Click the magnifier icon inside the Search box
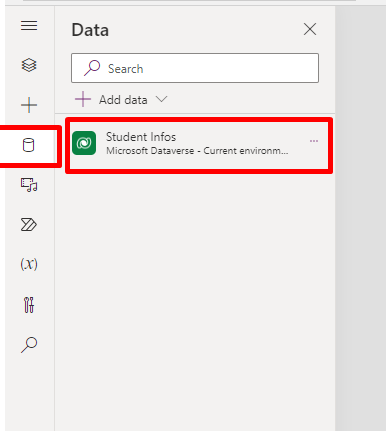This screenshot has width=386, height=431. pyautogui.click(x=92, y=68)
